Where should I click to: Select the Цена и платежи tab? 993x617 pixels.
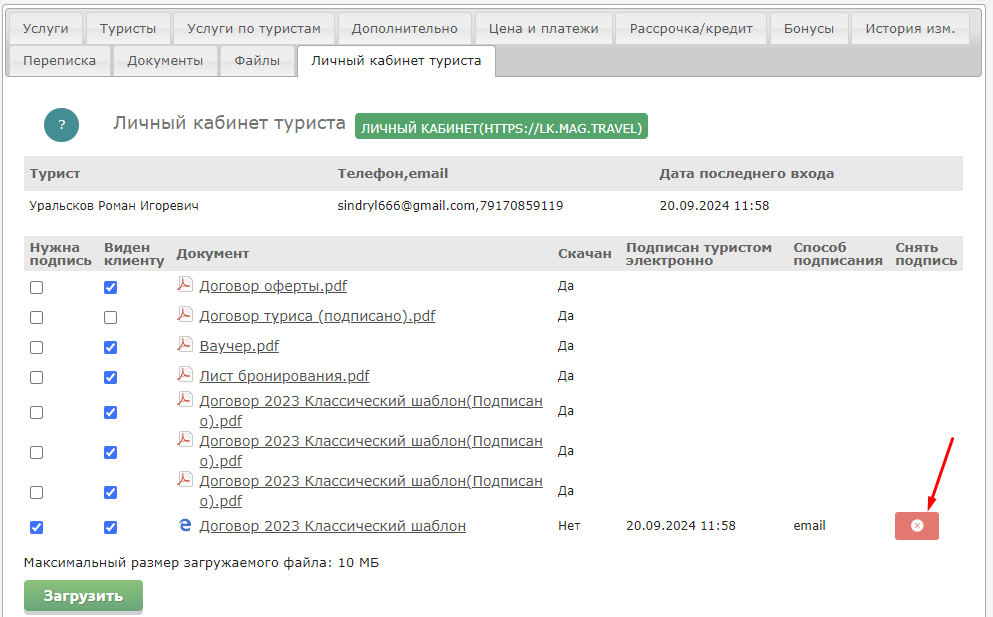click(543, 29)
